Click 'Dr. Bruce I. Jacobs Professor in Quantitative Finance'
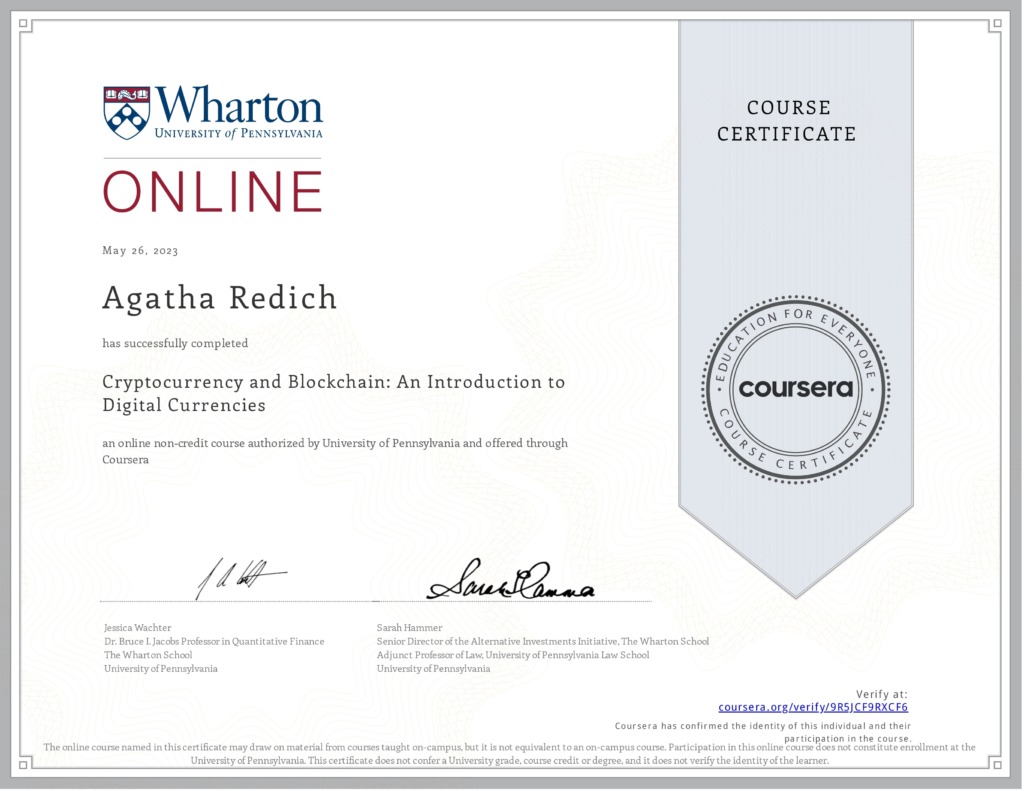Image resolution: width=1024 pixels, height=791 pixels. pos(214,641)
